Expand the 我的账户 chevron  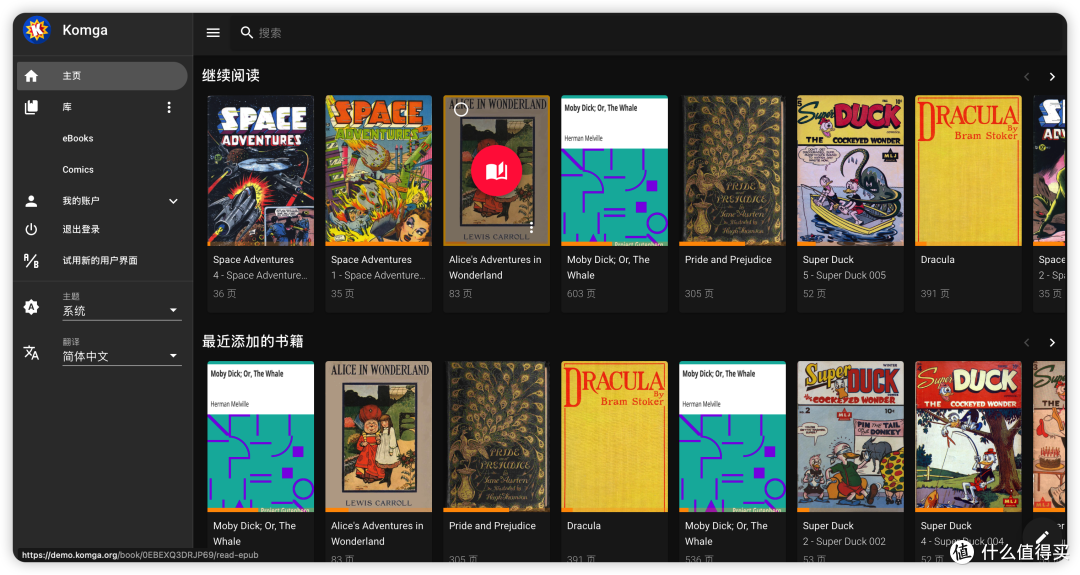[174, 201]
